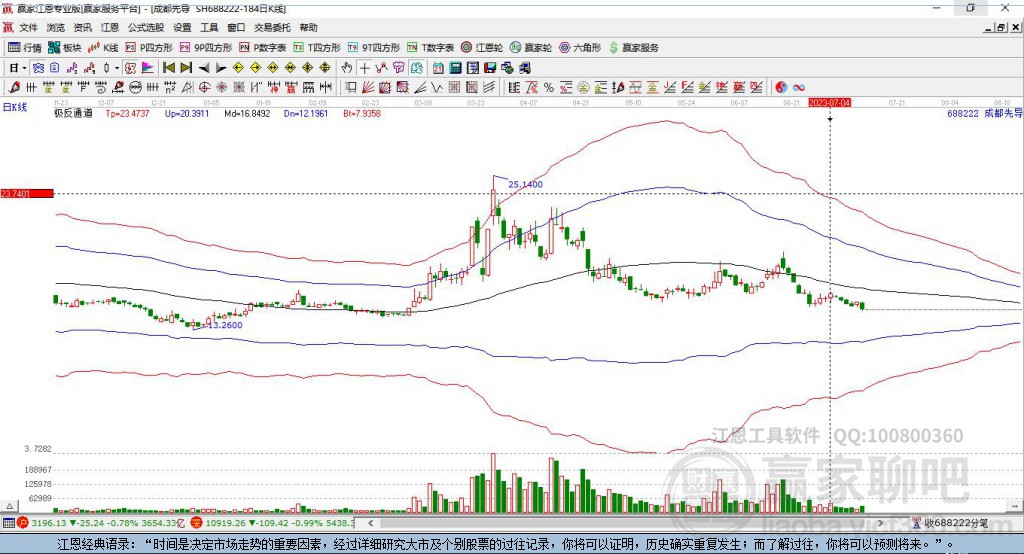Open the calculator tool icon
Image resolution: width=1024 pixels, height=554 pixels.
pyautogui.click(x=455, y=68)
